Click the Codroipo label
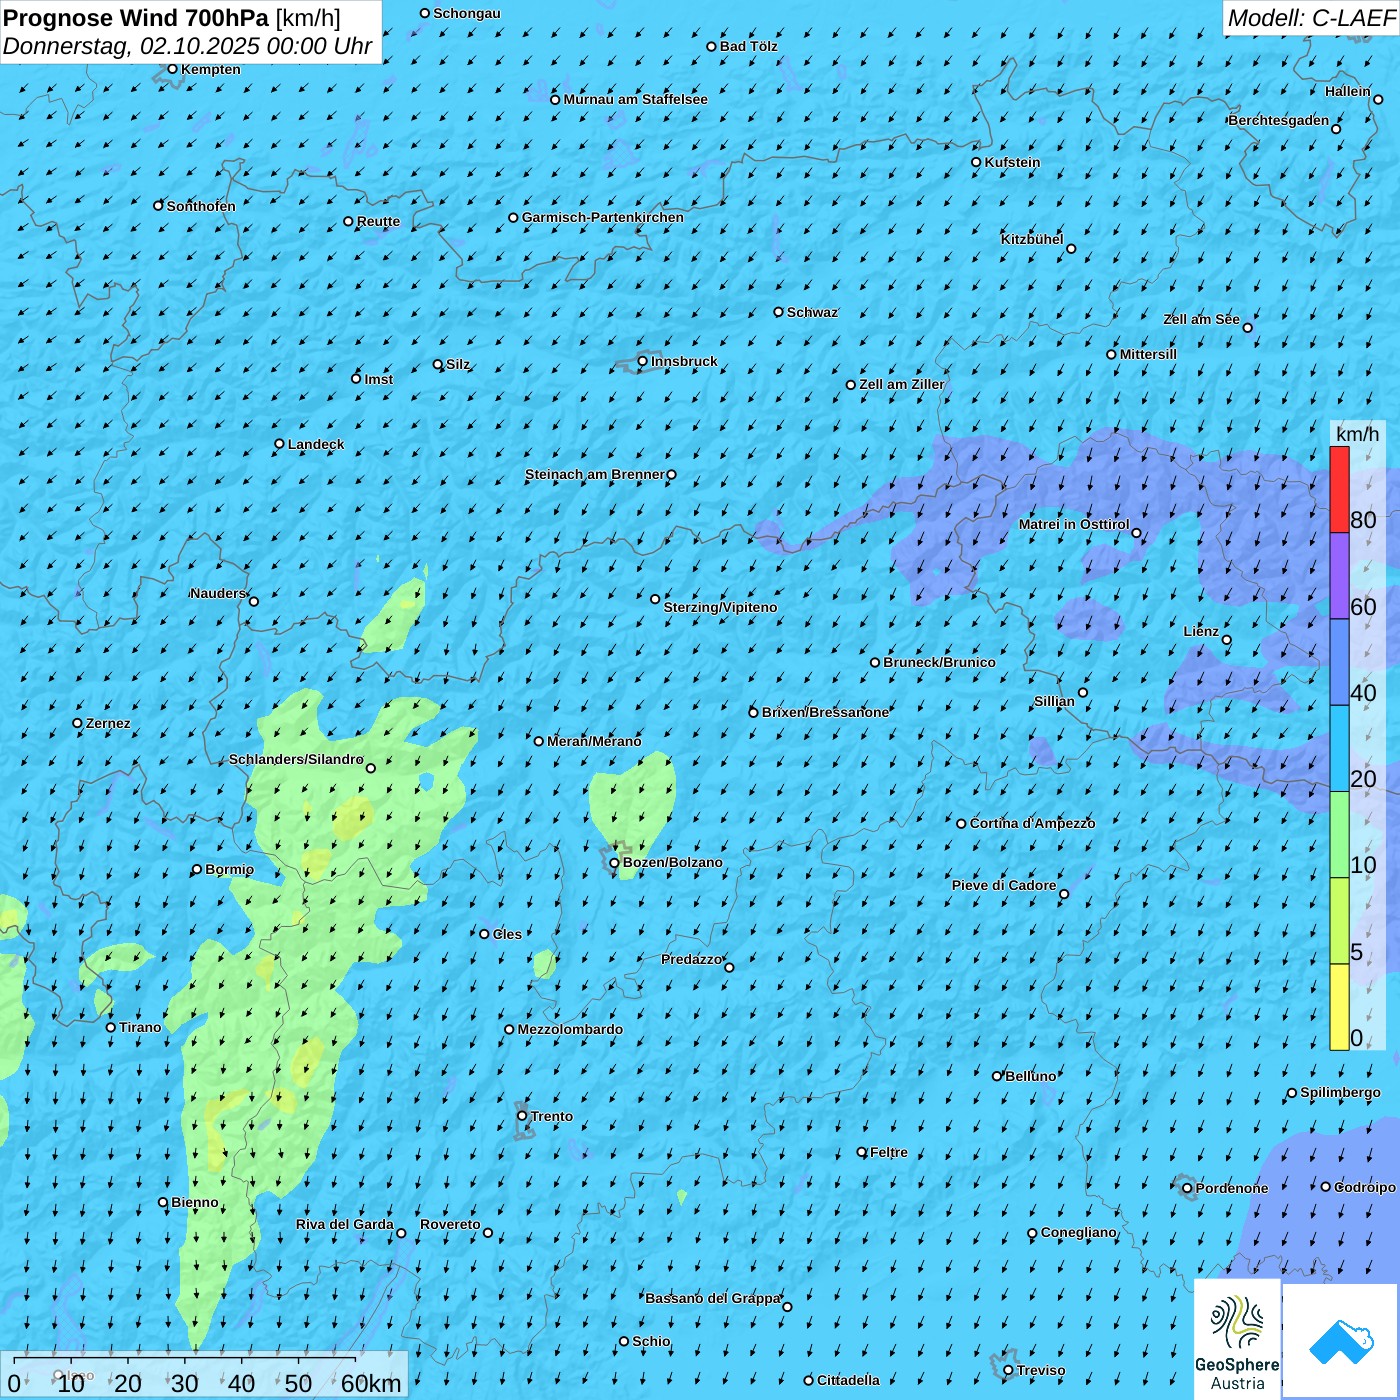This screenshot has height=1400, width=1400. point(1365,1187)
